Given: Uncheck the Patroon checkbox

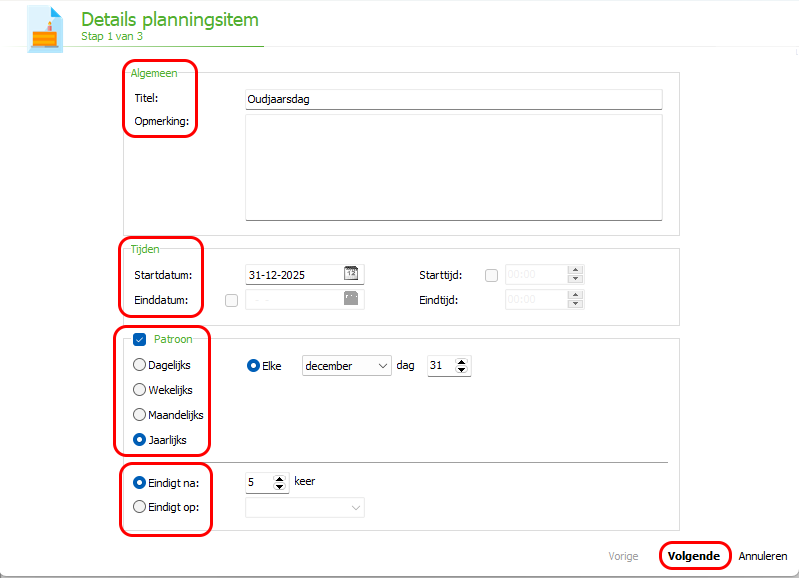Looking at the screenshot, I should [x=139, y=339].
